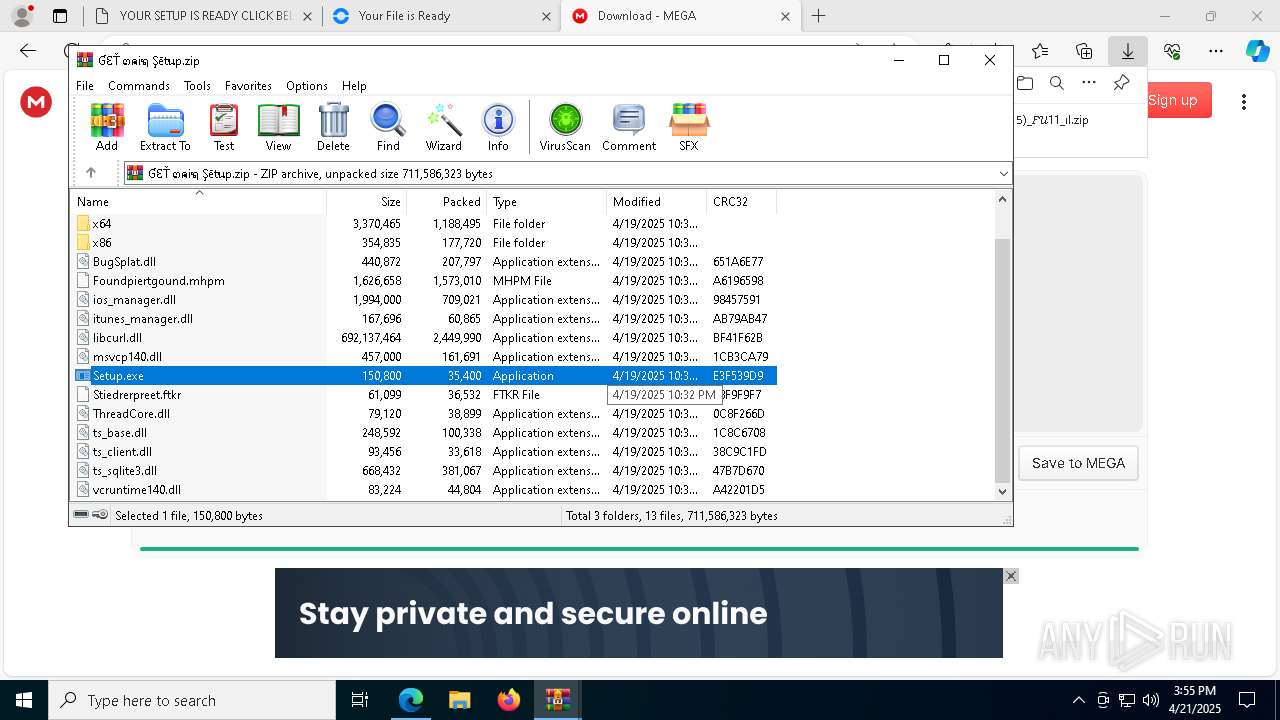Click Save to MEGA button
The width and height of the screenshot is (1280, 720).
(x=1078, y=463)
